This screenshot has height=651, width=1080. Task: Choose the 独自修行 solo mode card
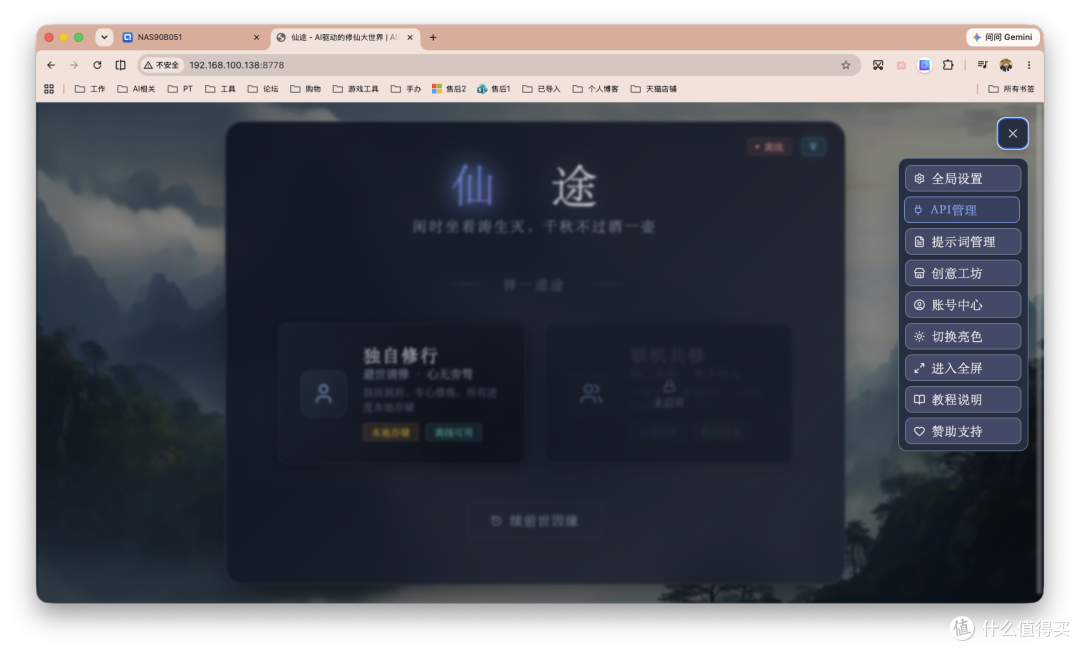(x=400, y=393)
